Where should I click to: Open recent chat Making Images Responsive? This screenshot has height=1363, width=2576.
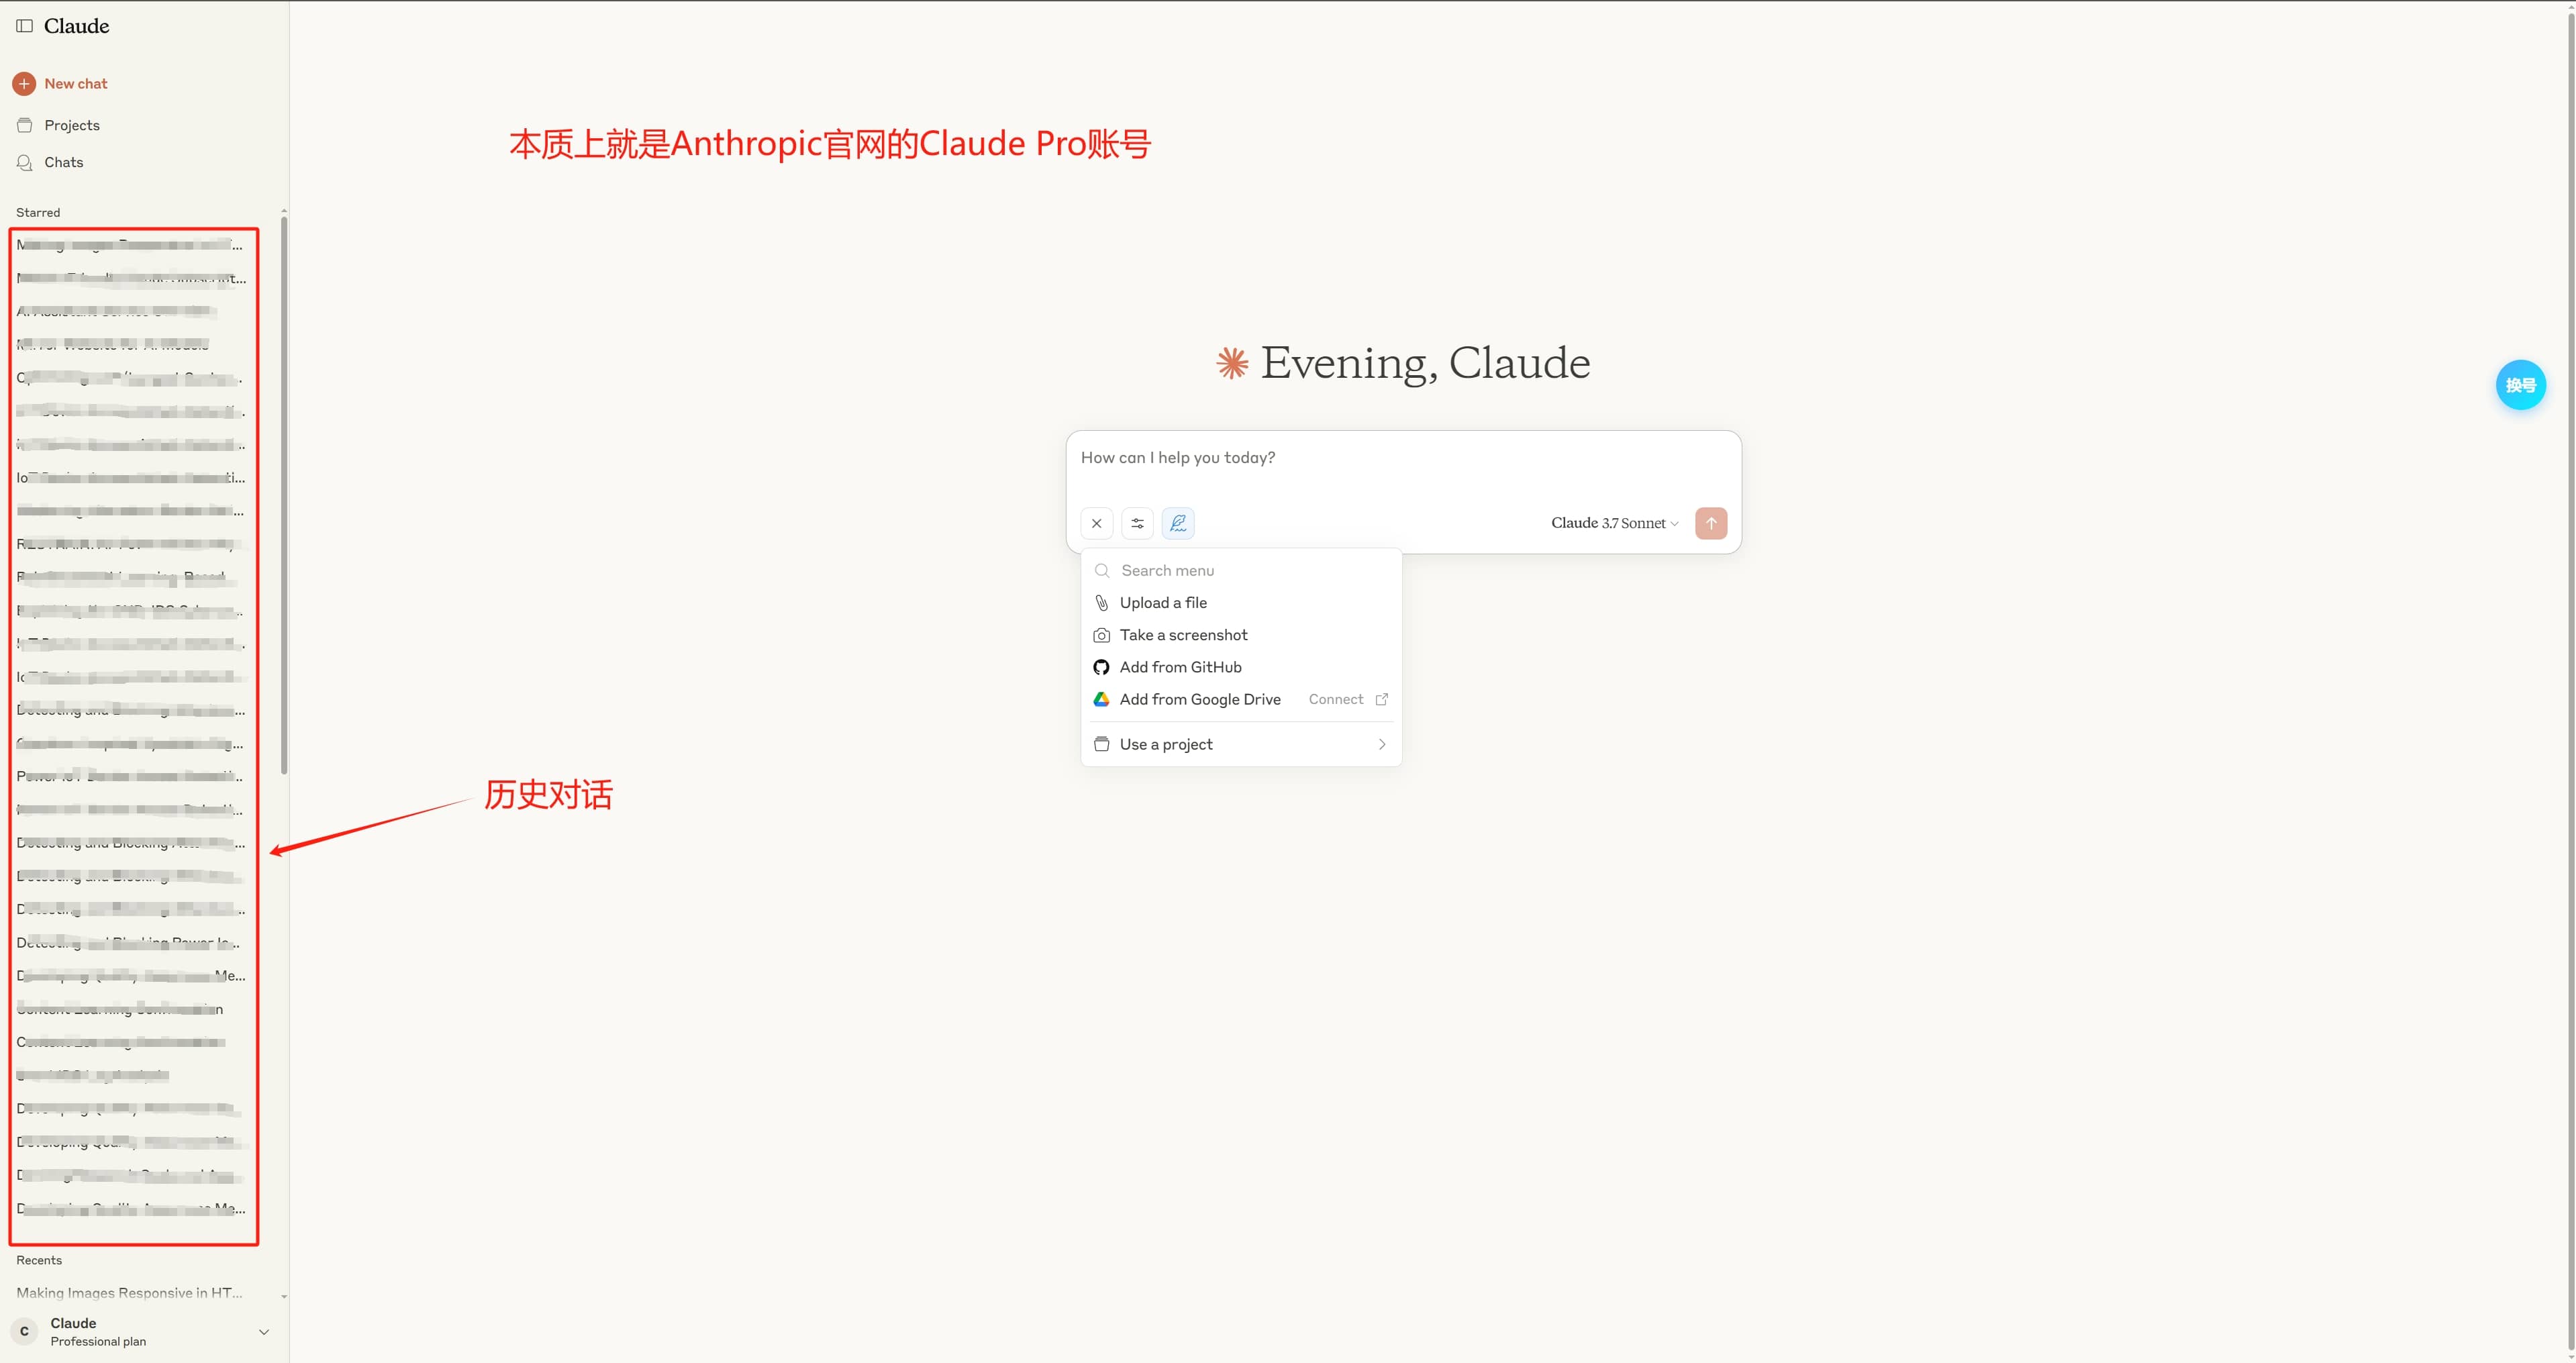pyautogui.click(x=129, y=1293)
